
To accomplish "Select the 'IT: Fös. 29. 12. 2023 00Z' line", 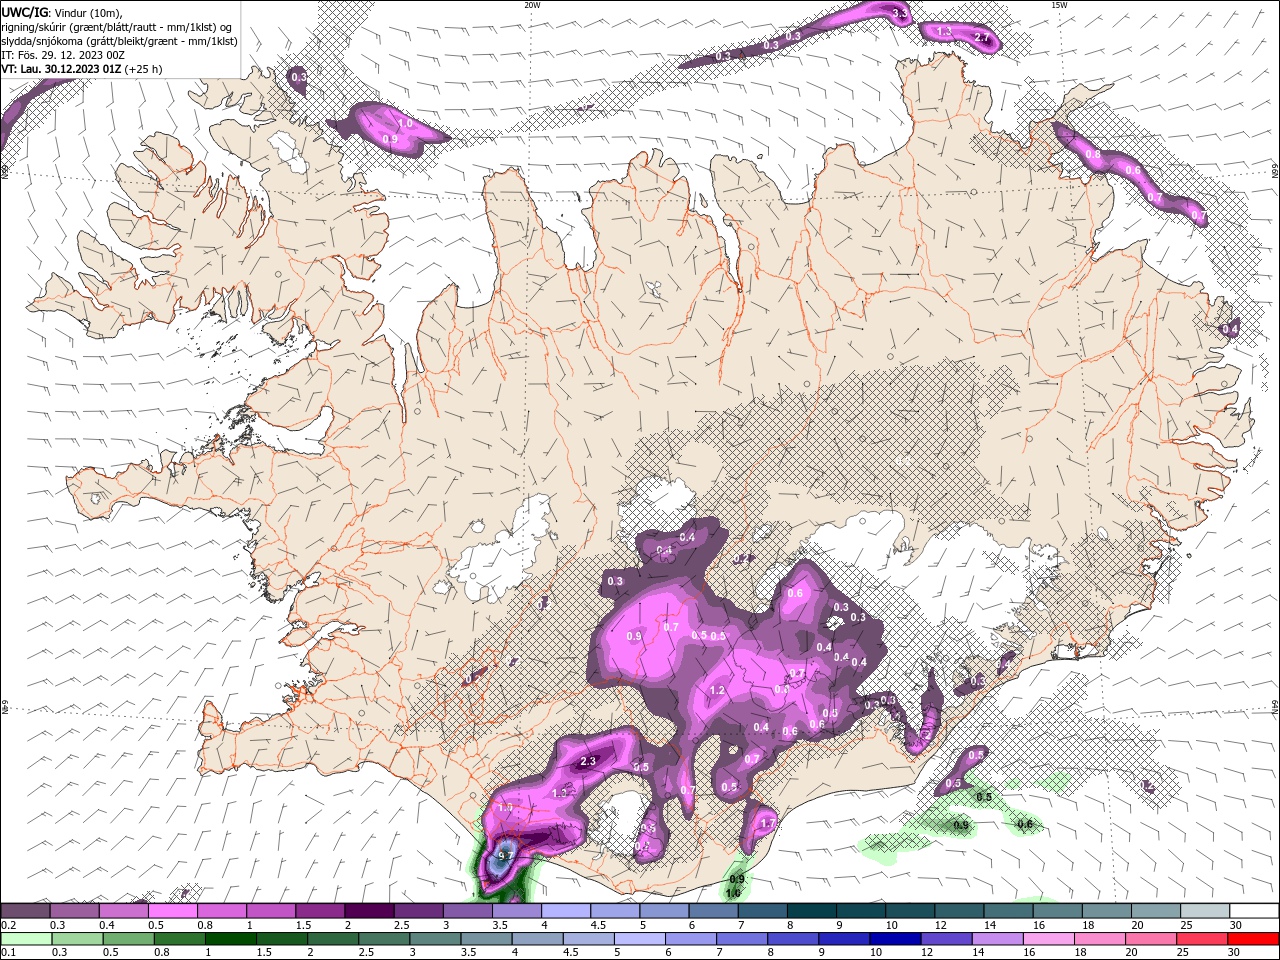I will tap(63, 55).
